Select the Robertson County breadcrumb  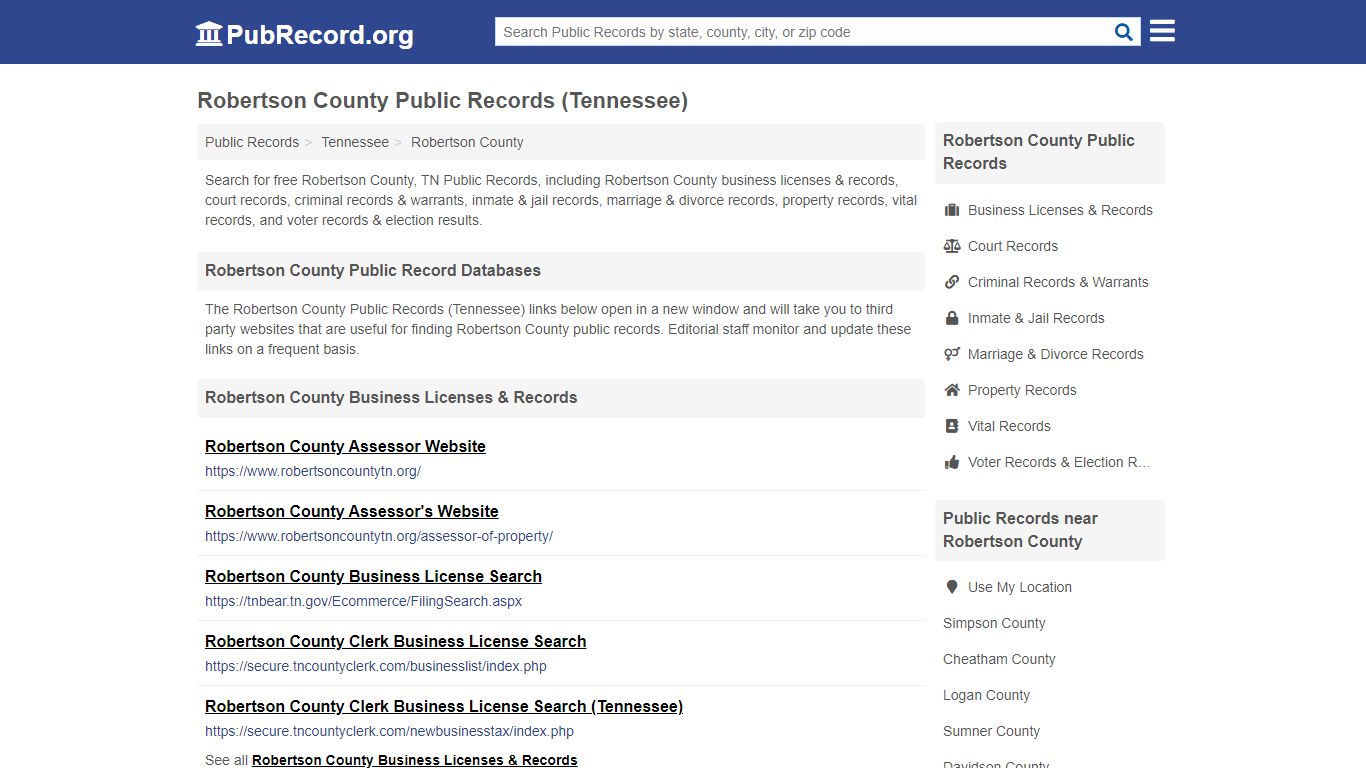[467, 142]
